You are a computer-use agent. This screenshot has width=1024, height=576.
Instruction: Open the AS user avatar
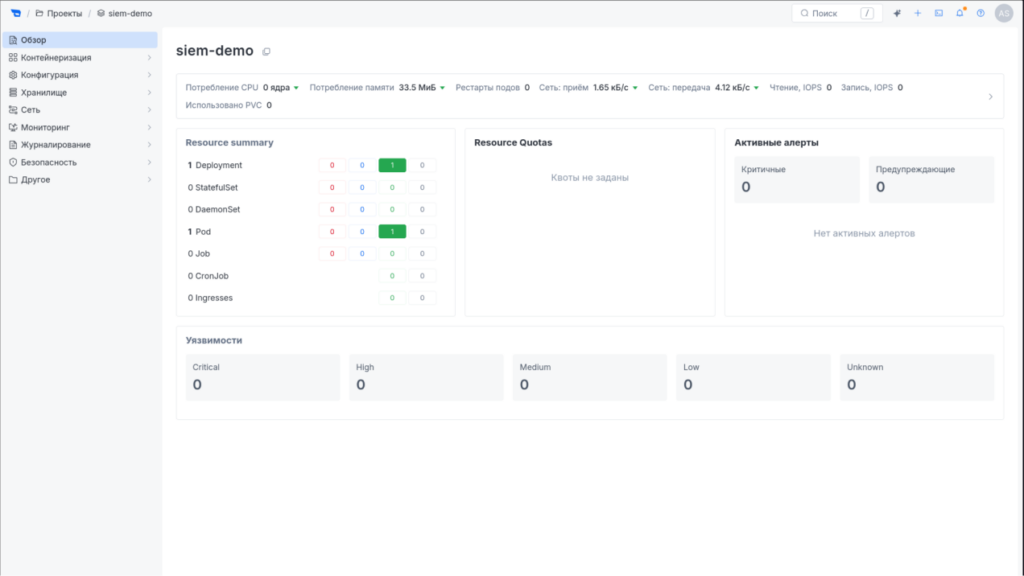(x=1004, y=13)
